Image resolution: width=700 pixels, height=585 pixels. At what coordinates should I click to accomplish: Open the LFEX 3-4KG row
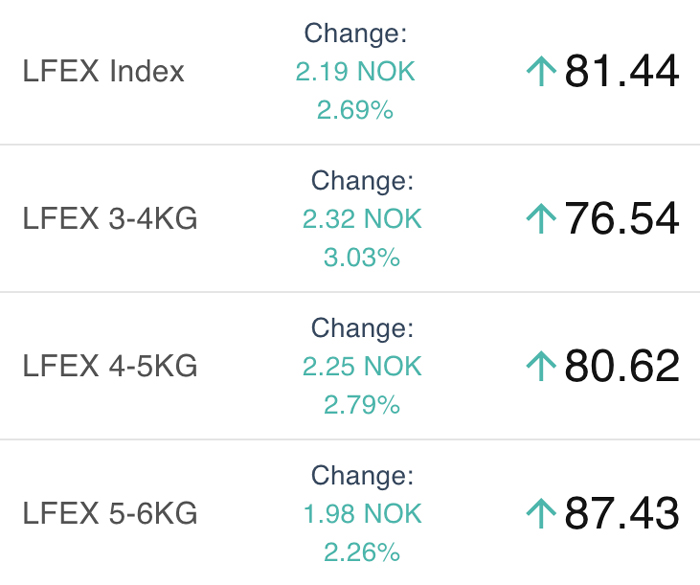tap(350, 218)
